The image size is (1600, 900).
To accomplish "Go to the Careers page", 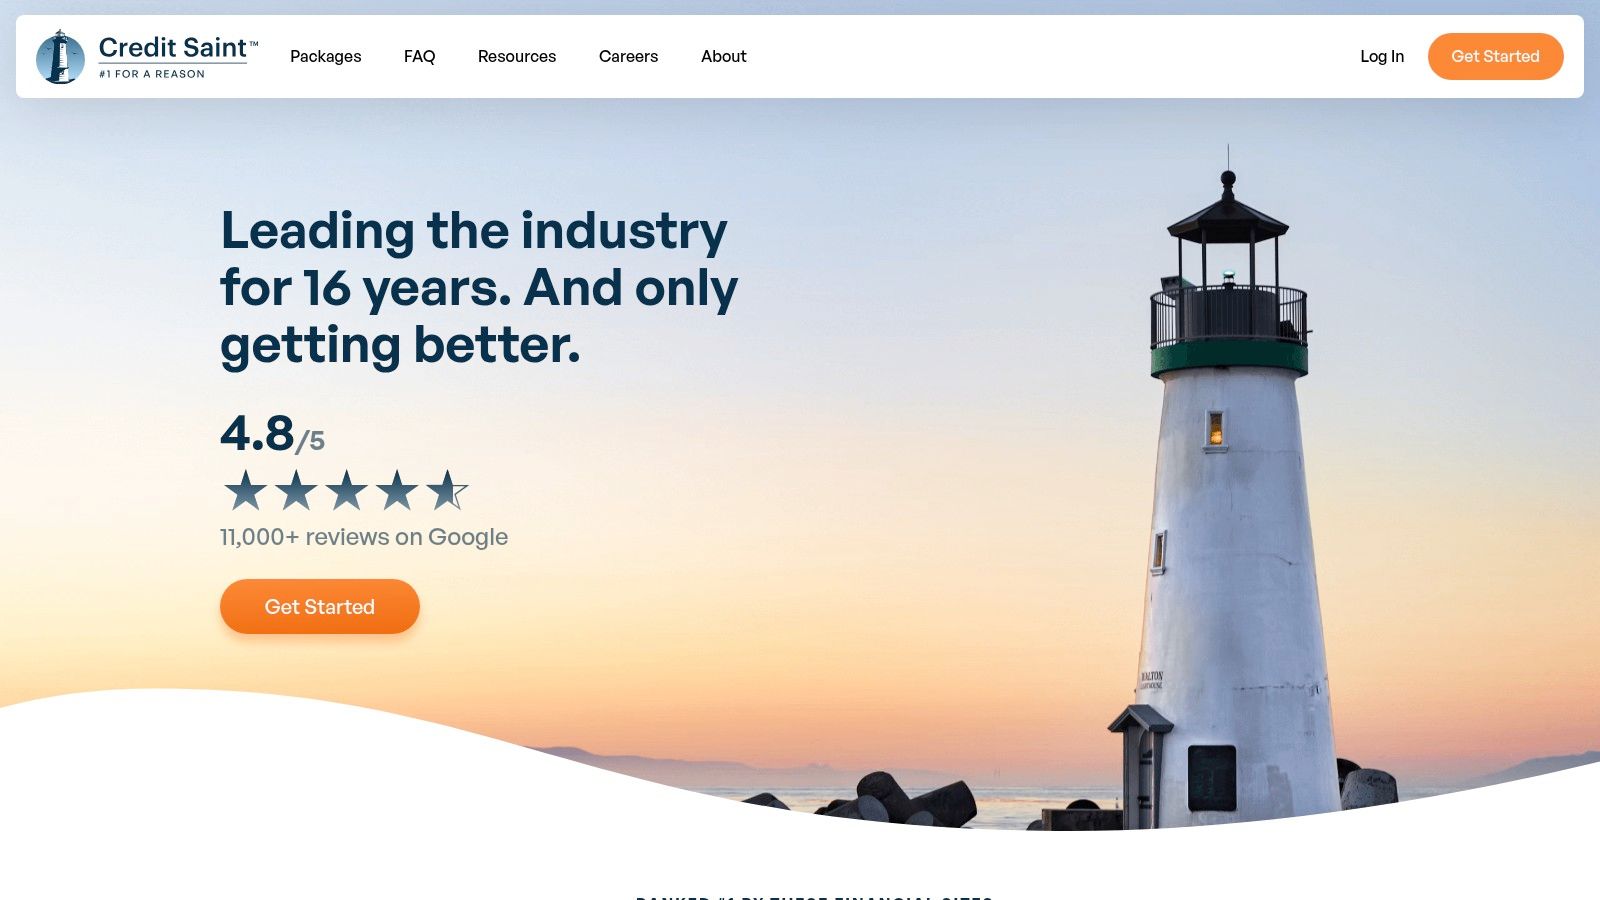I will tap(628, 56).
